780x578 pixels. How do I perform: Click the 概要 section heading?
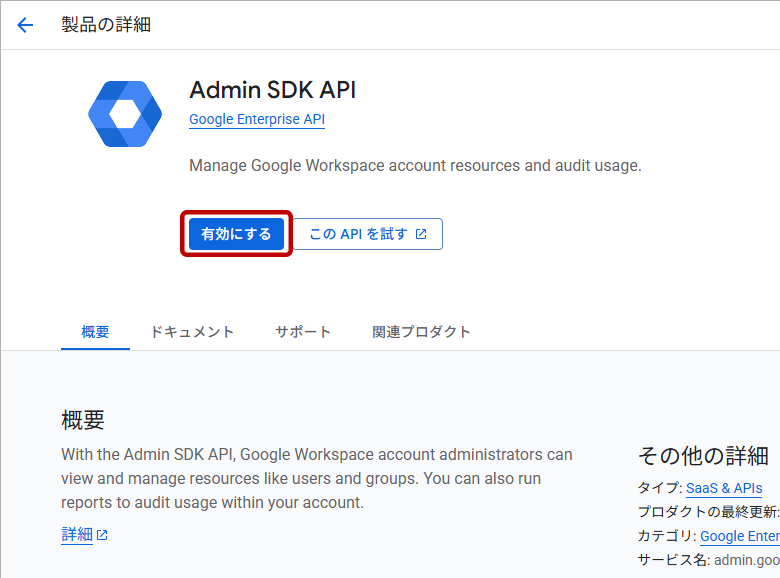83,419
